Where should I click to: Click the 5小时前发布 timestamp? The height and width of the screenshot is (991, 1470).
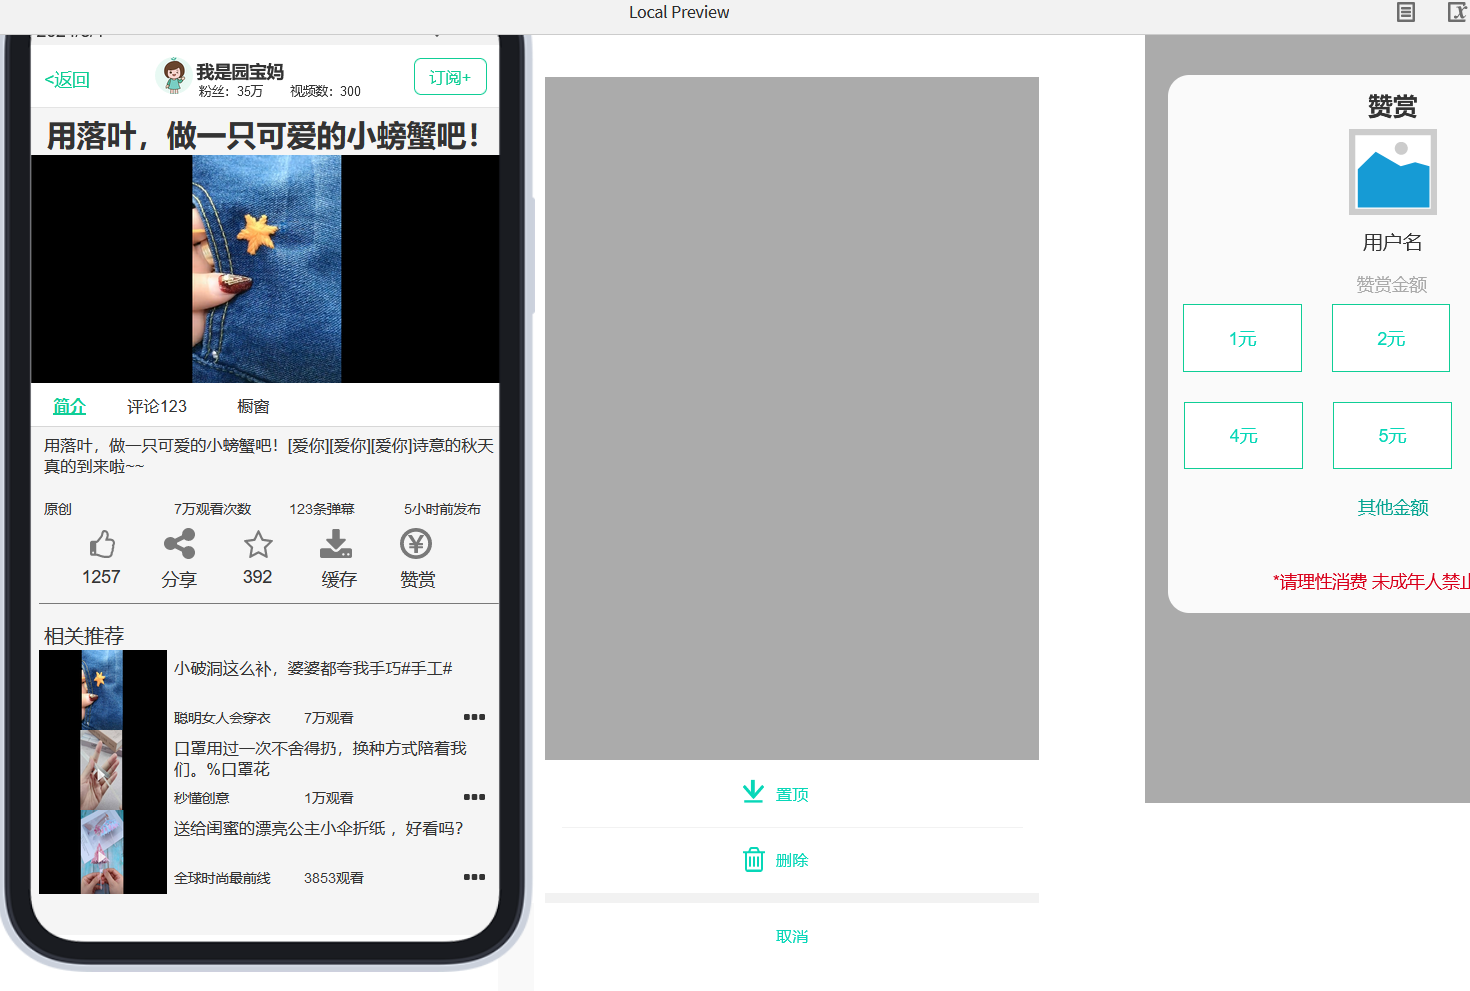coord(442,509)
